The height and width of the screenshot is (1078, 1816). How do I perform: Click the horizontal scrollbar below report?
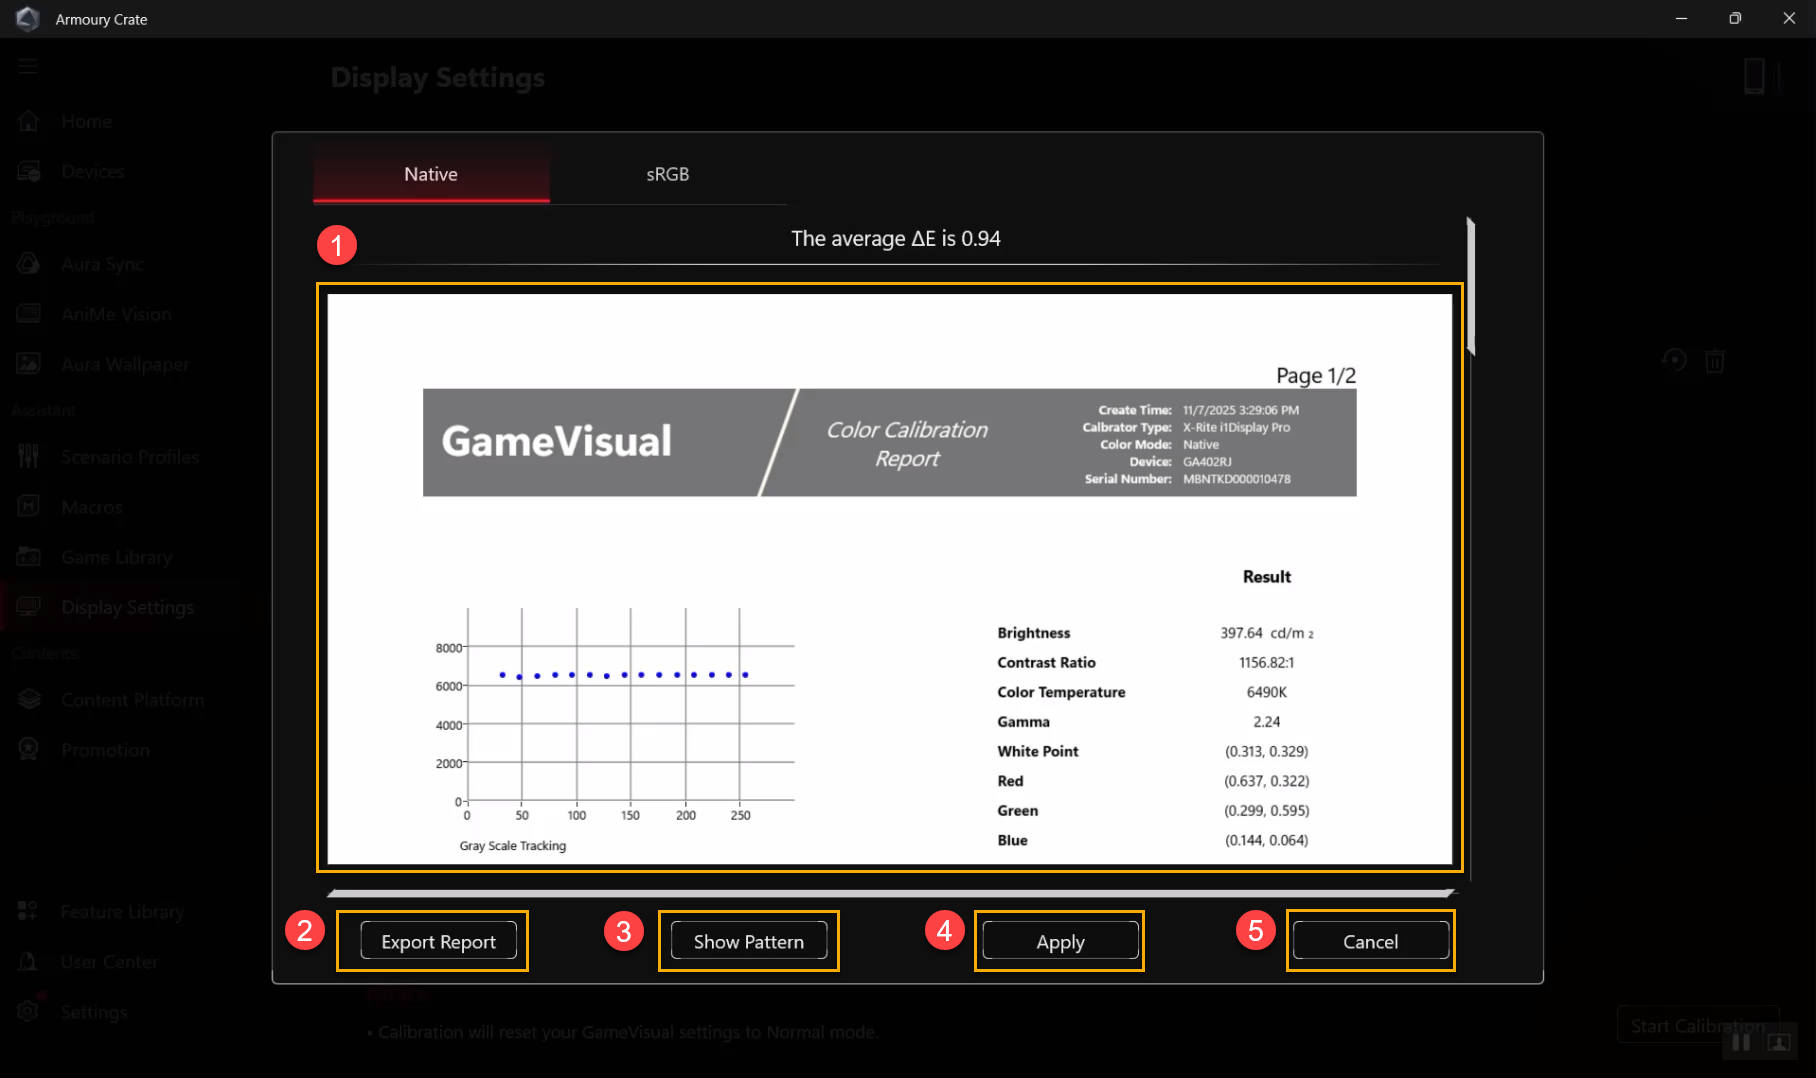click(890, 893)
